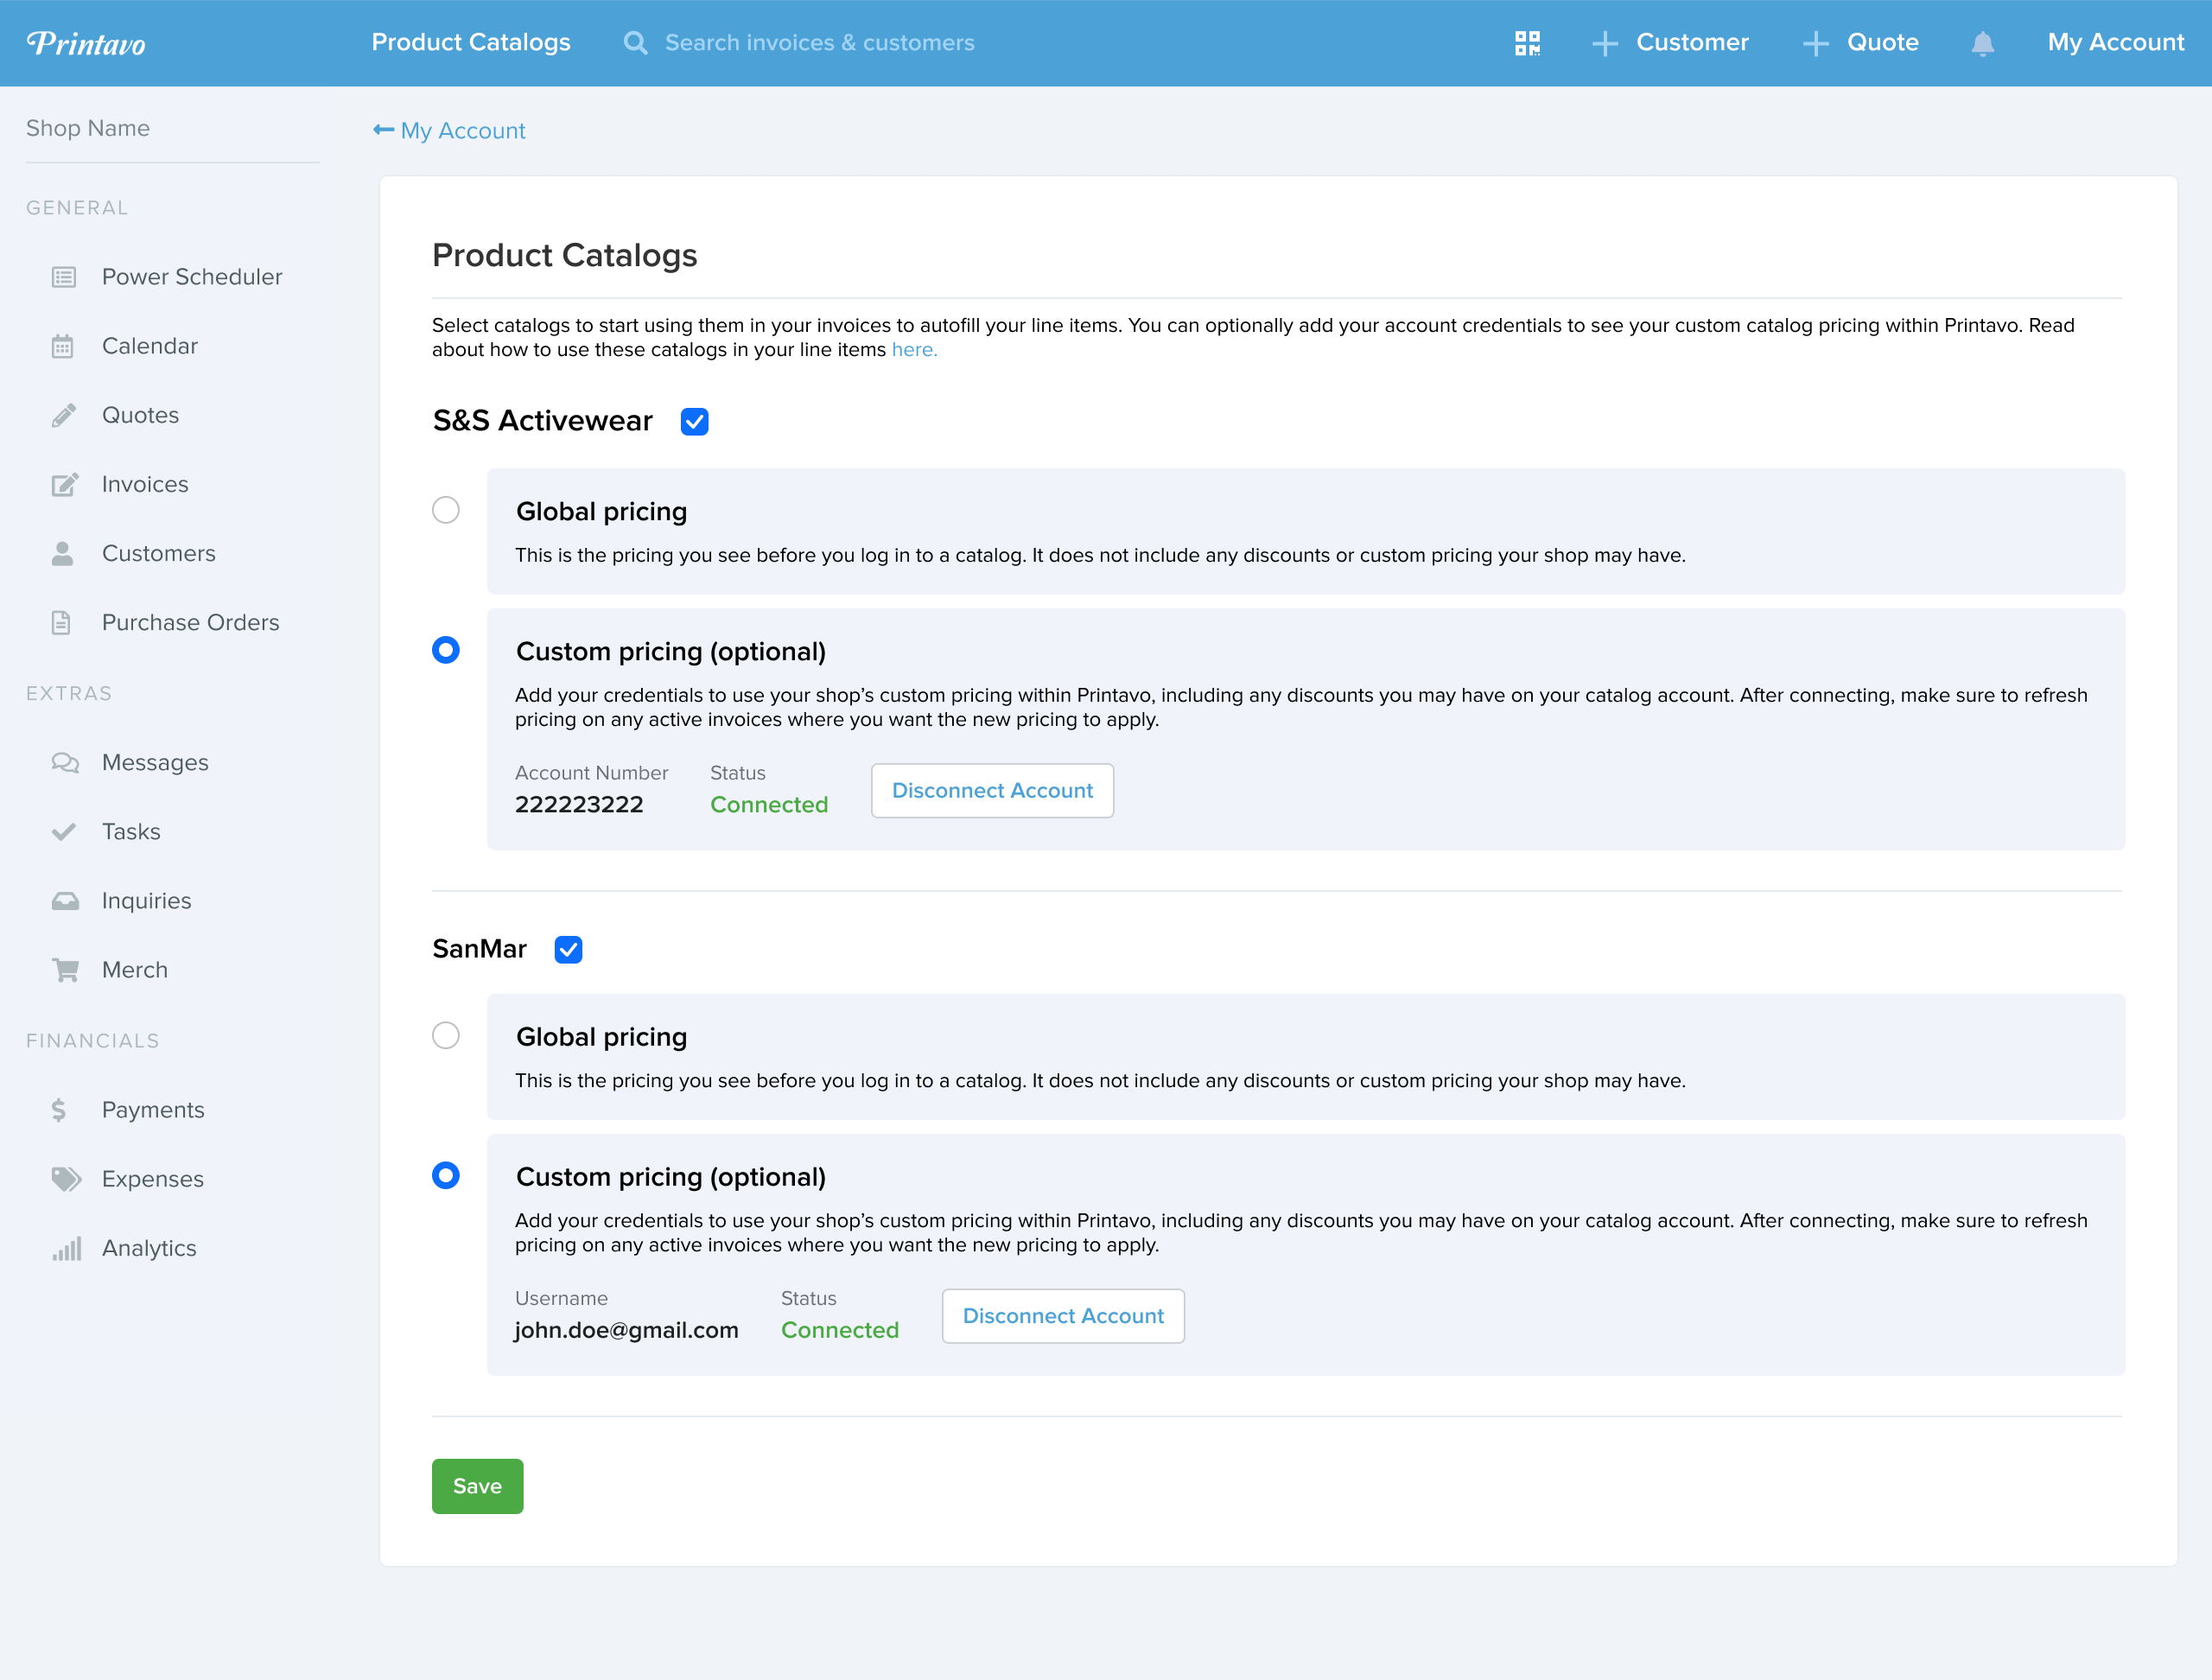Click the S&S Activewear heading
This screenshot has width=2212, height=1680.
(x=543, y=421)
